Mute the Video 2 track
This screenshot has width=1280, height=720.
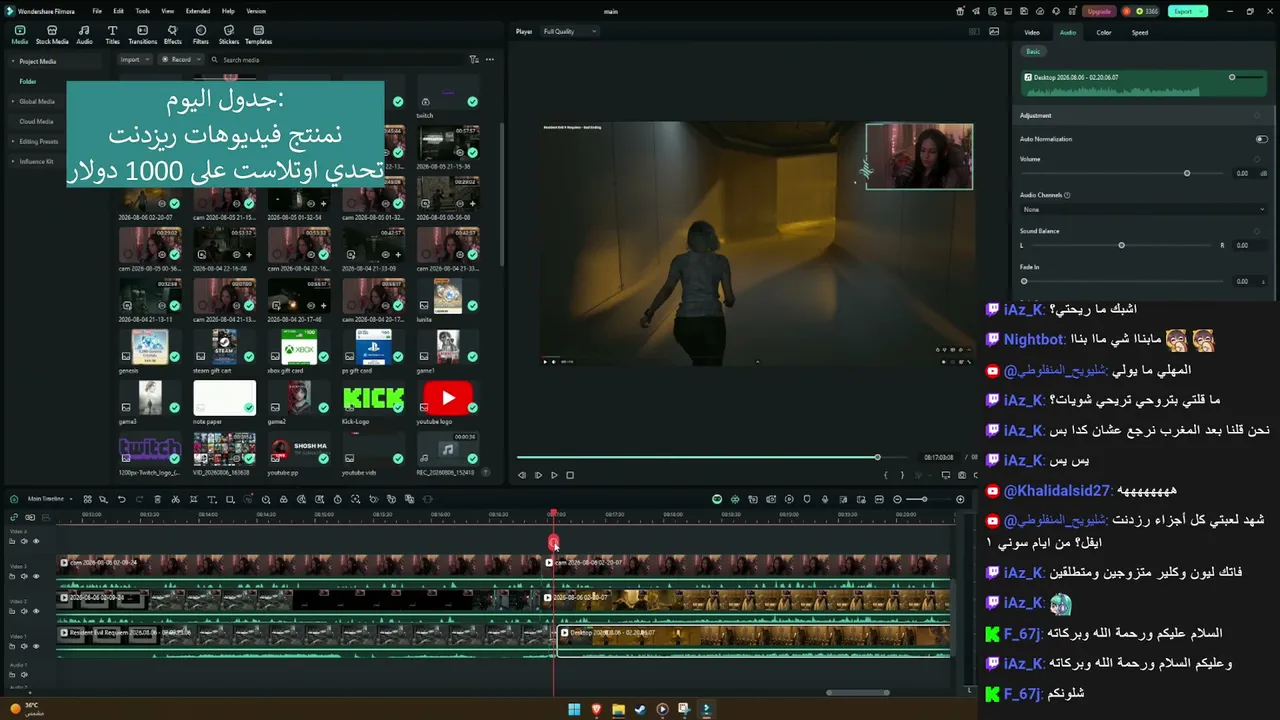pos(24,611)
